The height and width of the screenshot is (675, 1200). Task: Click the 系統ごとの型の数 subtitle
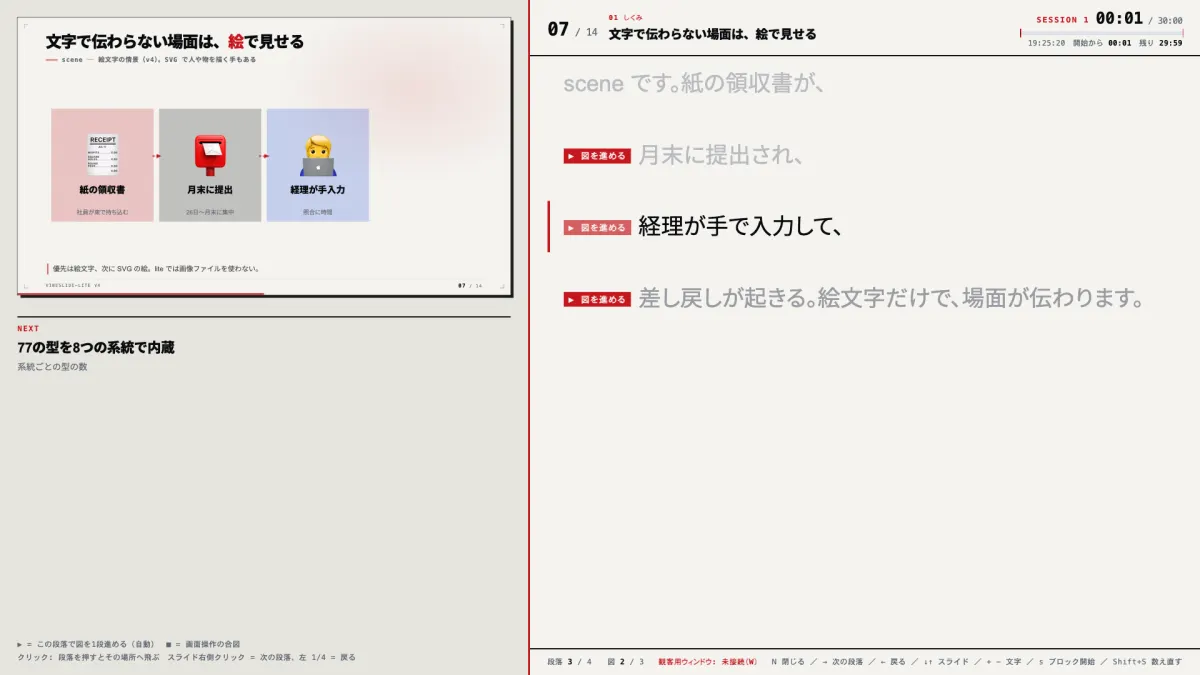point(53,367)
